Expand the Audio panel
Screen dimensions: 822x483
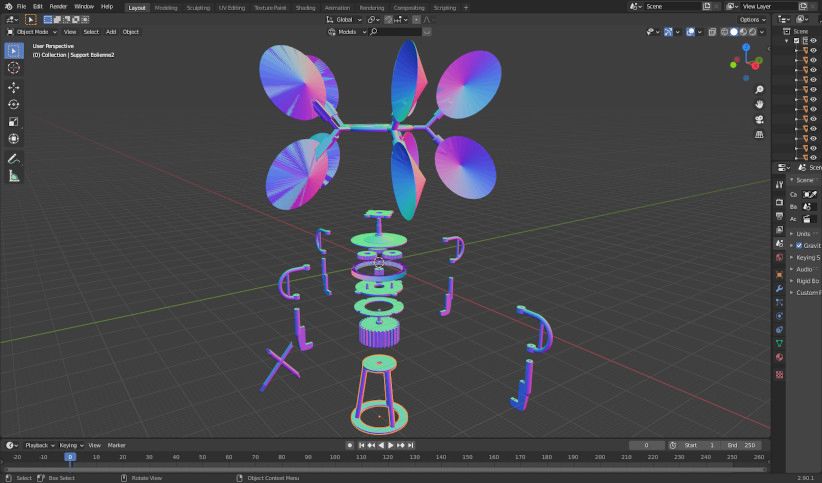click(x=805, y=269)
